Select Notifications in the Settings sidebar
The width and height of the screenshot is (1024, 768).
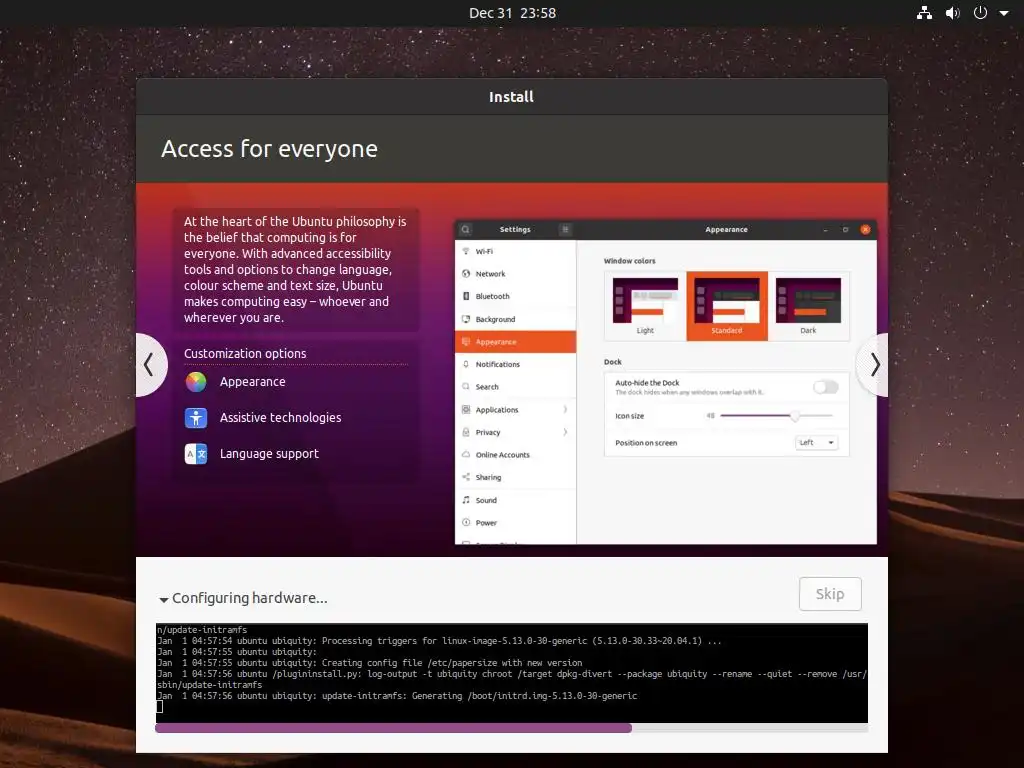[x=515, y=364]
